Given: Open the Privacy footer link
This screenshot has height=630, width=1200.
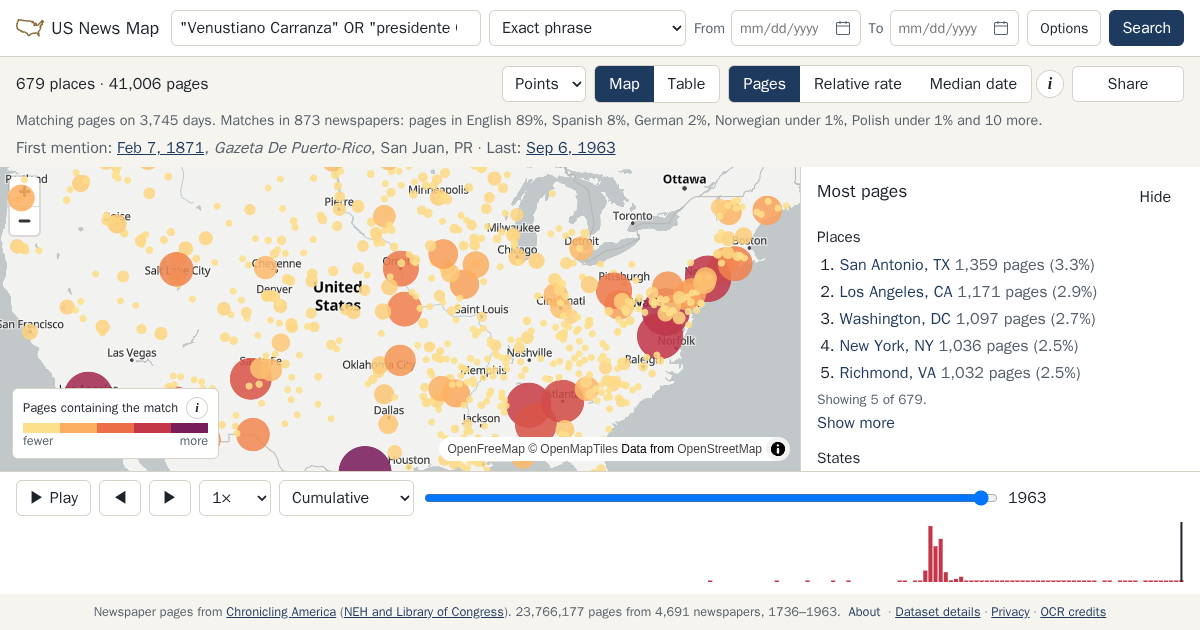Looking at the screenshot, I should pyautogui.click(x=1010, y=612).
